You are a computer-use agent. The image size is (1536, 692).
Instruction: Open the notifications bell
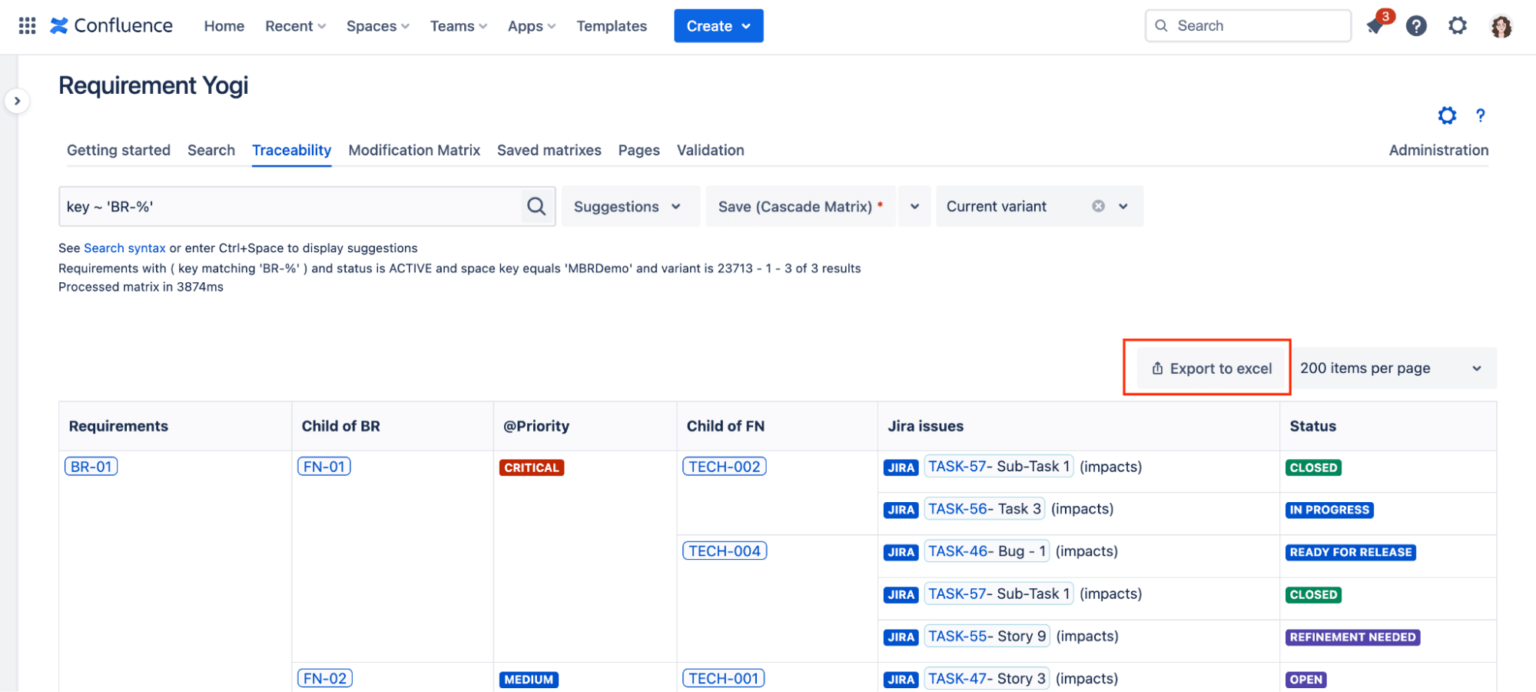[1374, 25]
